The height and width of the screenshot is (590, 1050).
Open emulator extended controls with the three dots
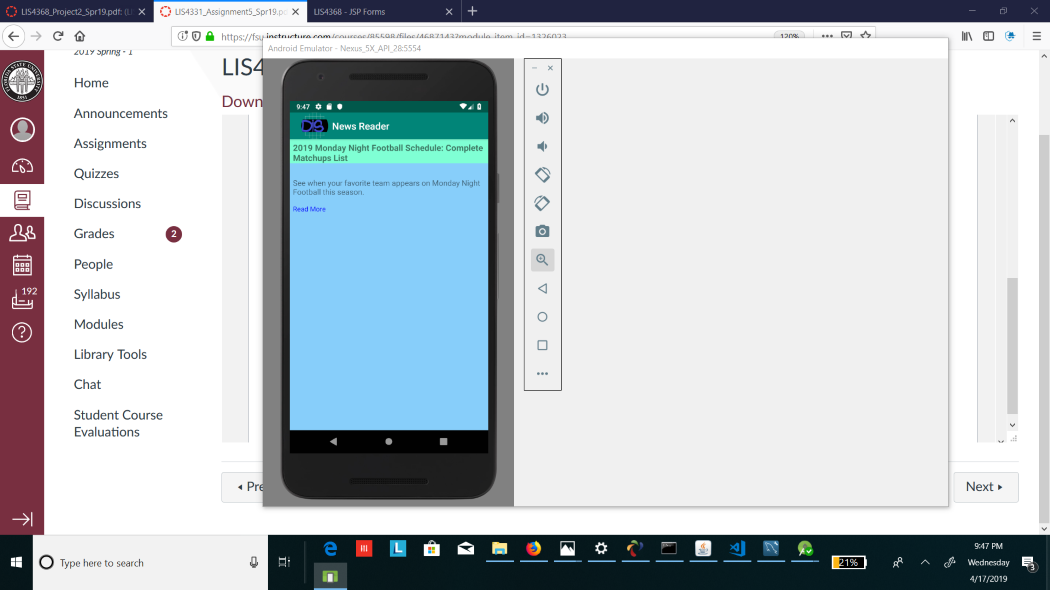click(x=542, y=374)
